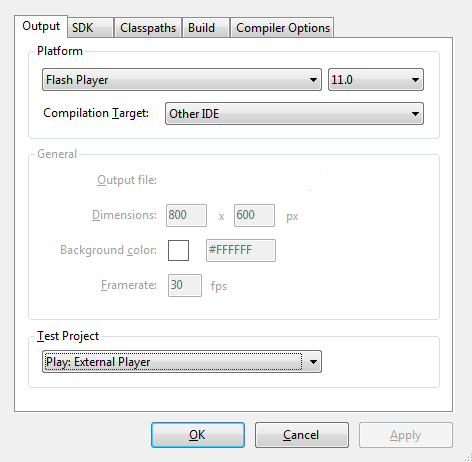Click the Framerate label

point(129,285)
